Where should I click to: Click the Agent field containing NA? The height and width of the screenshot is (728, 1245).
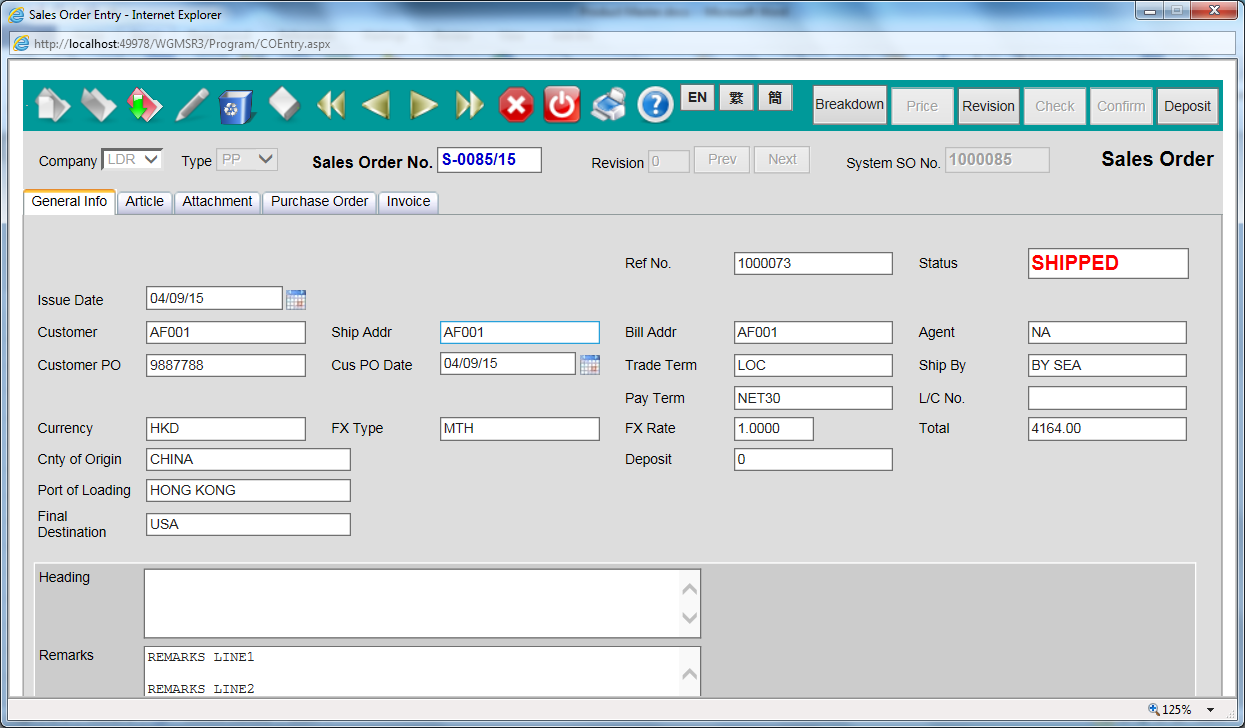(1107, 332)
